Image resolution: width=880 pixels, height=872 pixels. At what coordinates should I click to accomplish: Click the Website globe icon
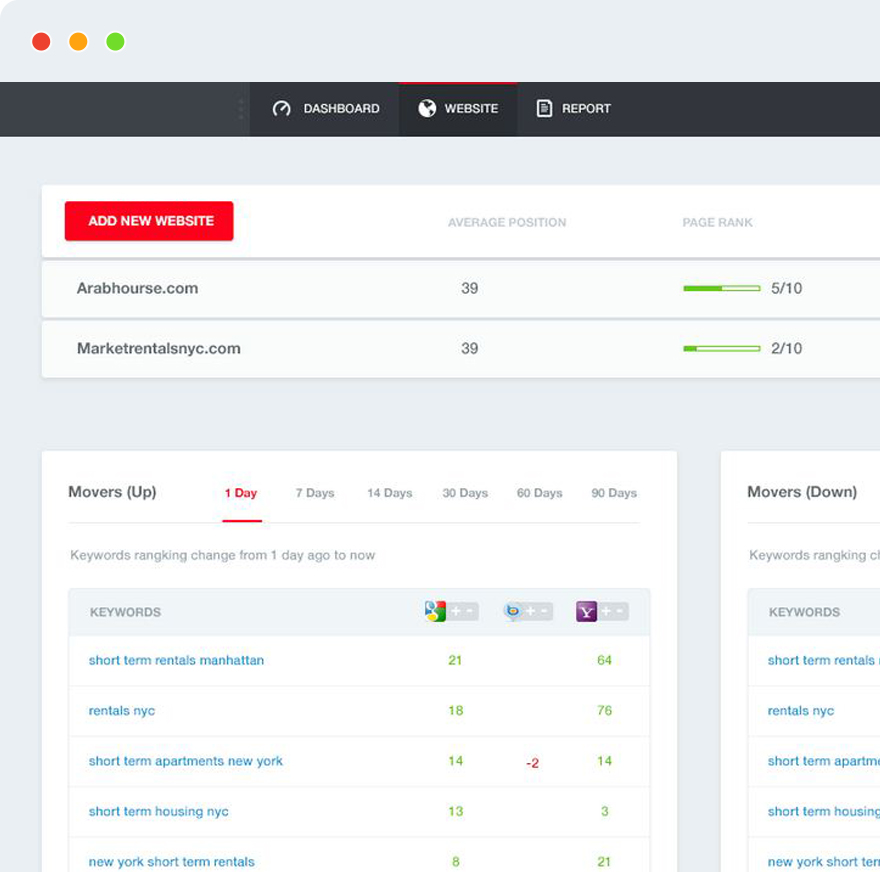(427, 109)
